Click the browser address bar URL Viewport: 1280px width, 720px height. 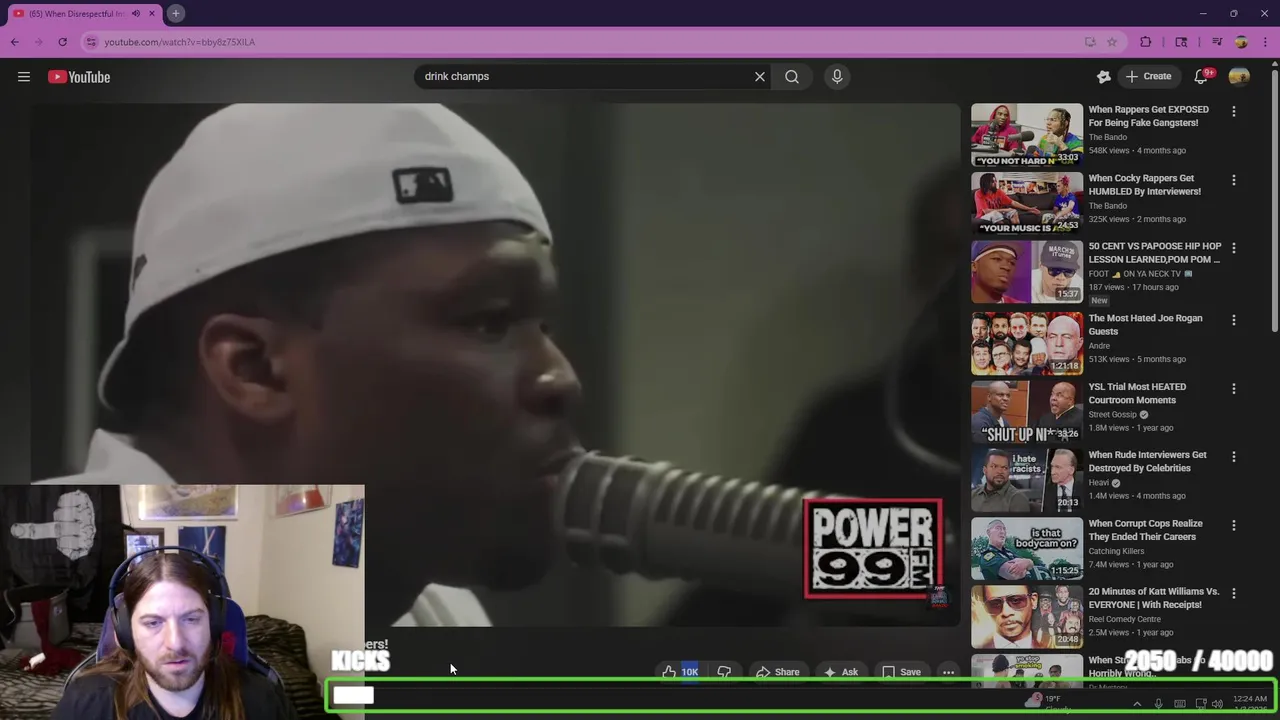[x=180, y=42]
